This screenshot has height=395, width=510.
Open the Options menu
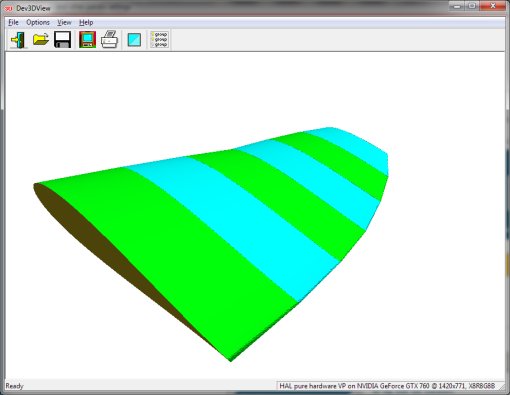pos(38,22)
